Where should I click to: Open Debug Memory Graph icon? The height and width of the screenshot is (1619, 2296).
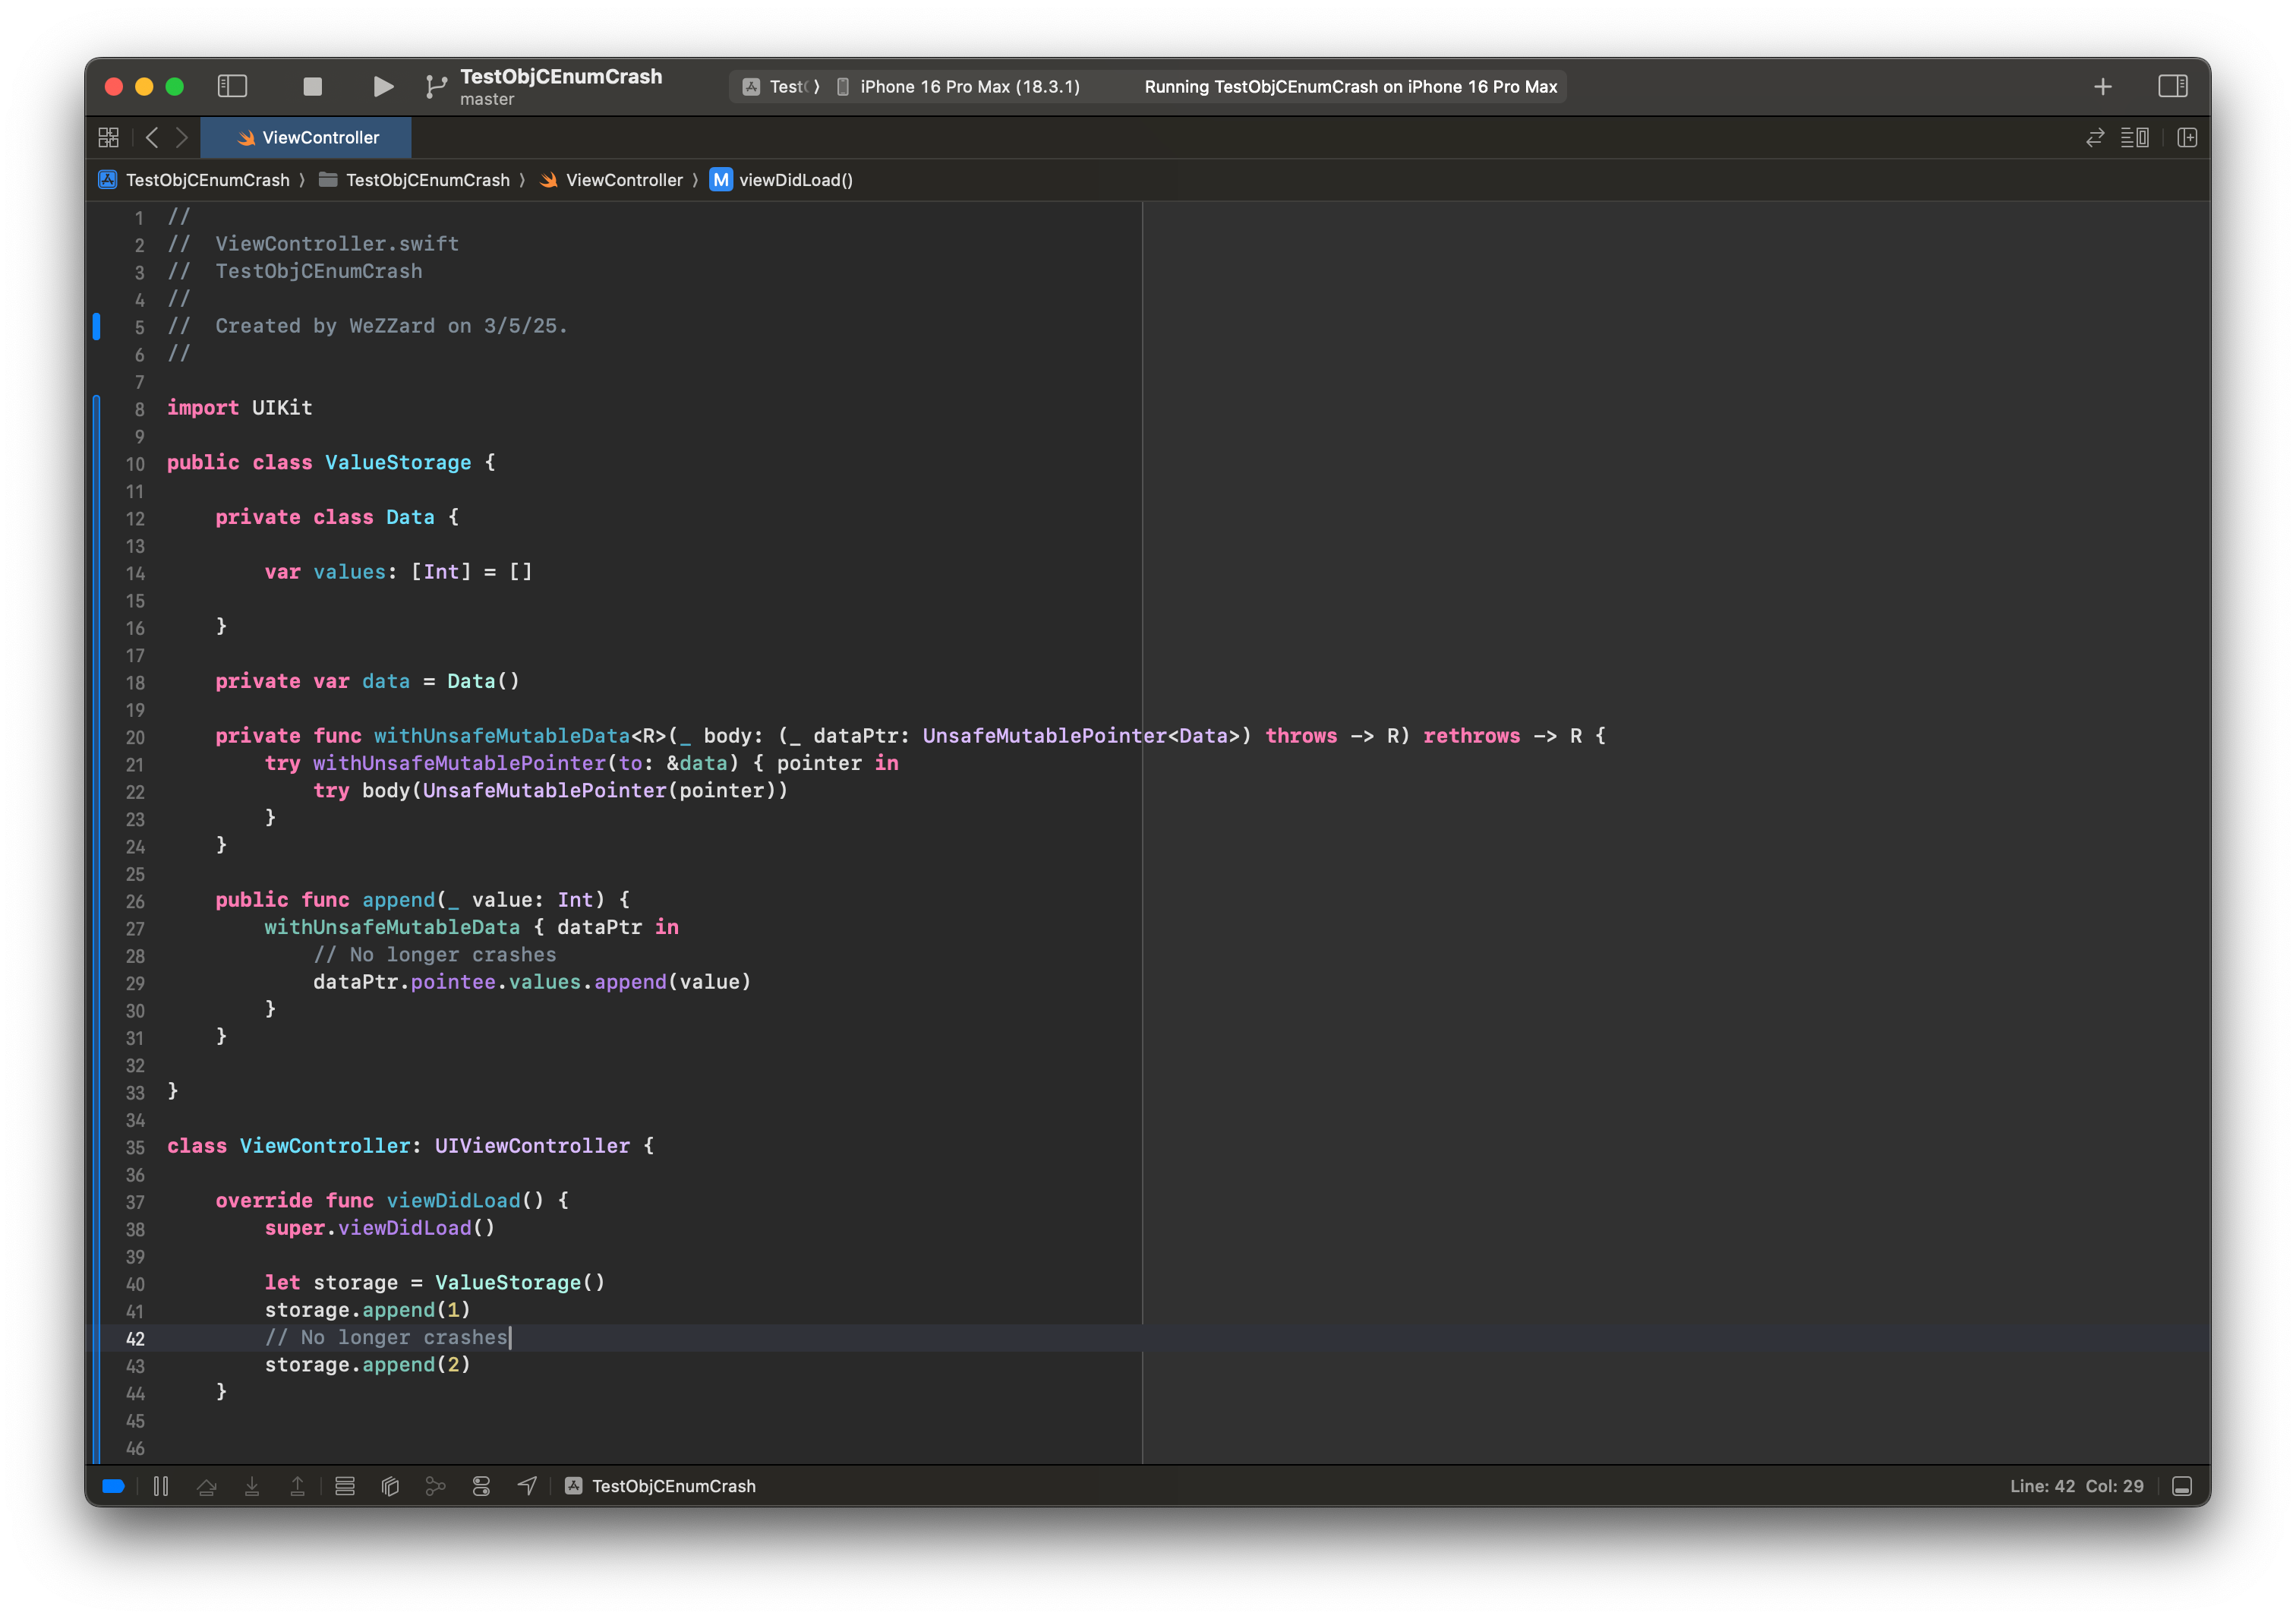pyautogui.click(x=436, y=1486)
